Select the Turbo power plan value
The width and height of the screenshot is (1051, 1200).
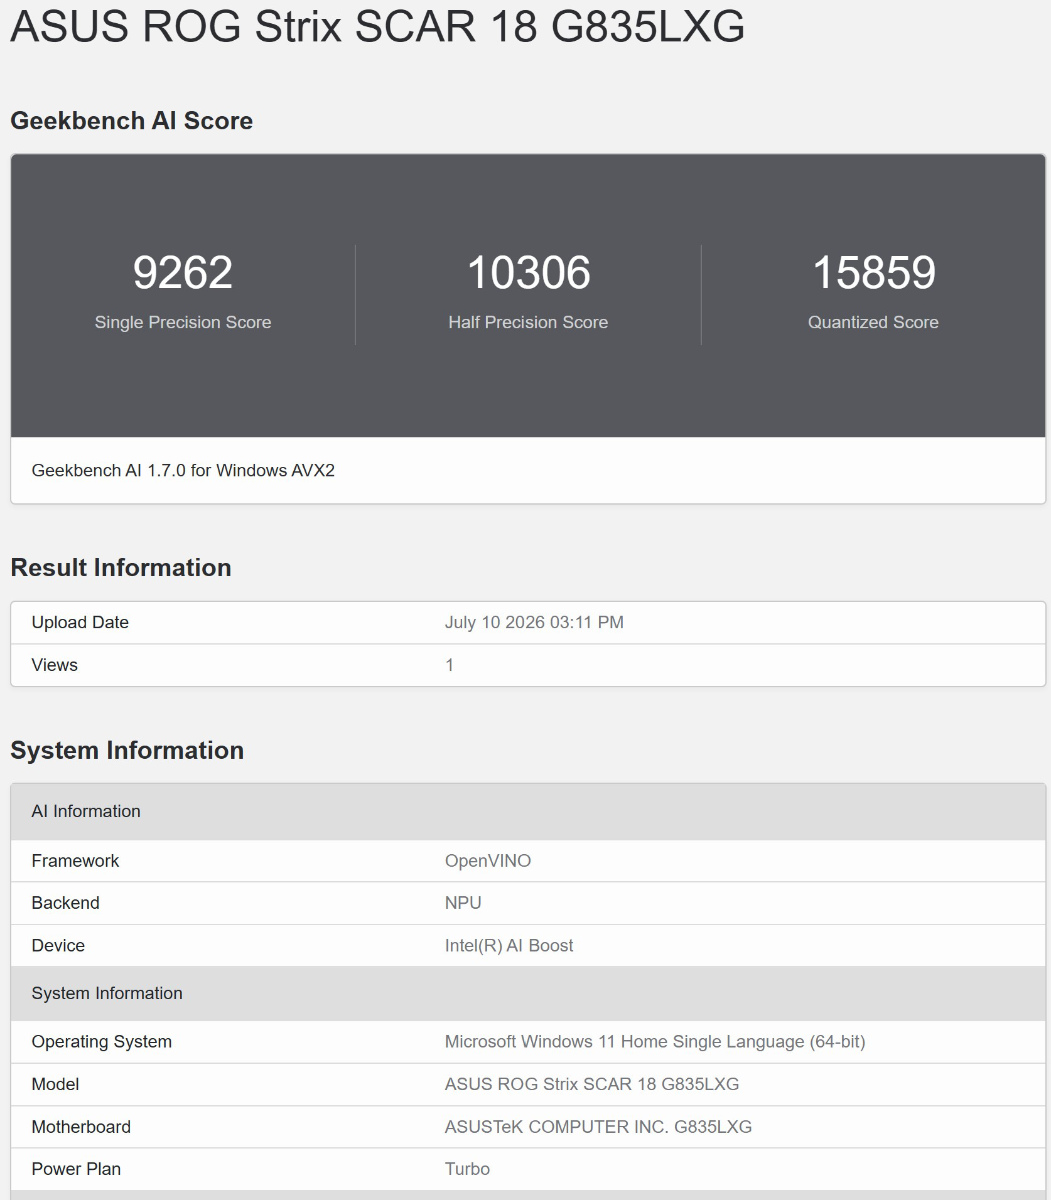[x=467, y=1169]
